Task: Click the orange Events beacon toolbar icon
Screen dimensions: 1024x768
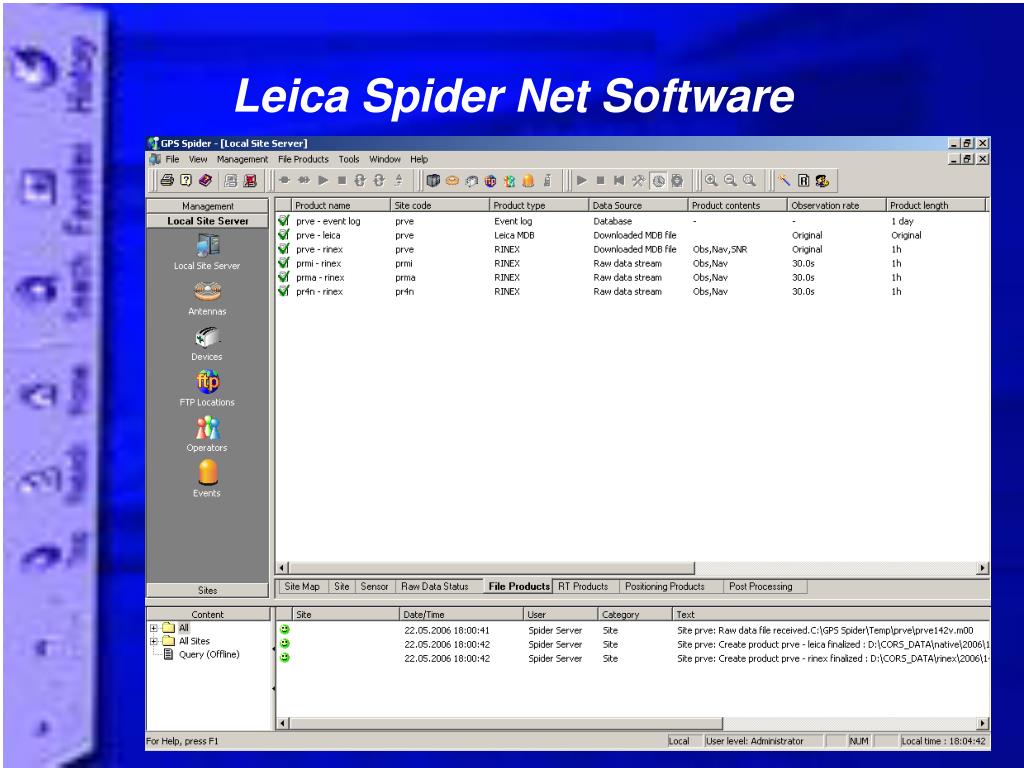Action: (528, 181)
